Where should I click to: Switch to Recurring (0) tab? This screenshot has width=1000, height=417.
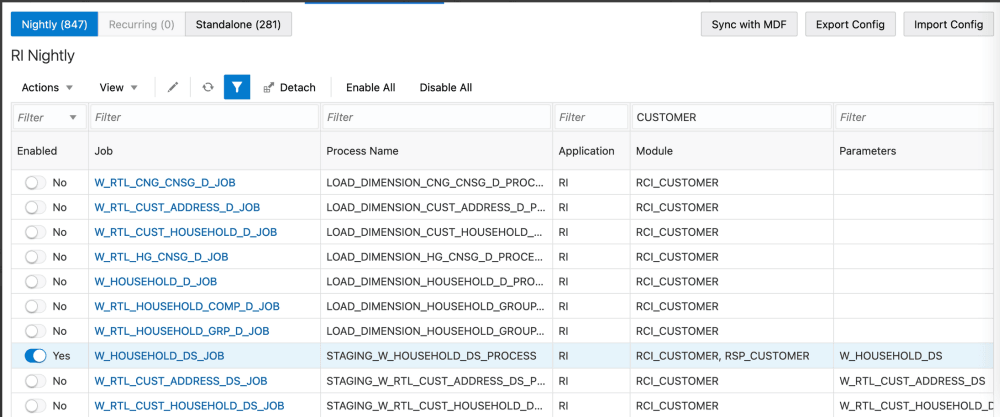coord(142,25)
